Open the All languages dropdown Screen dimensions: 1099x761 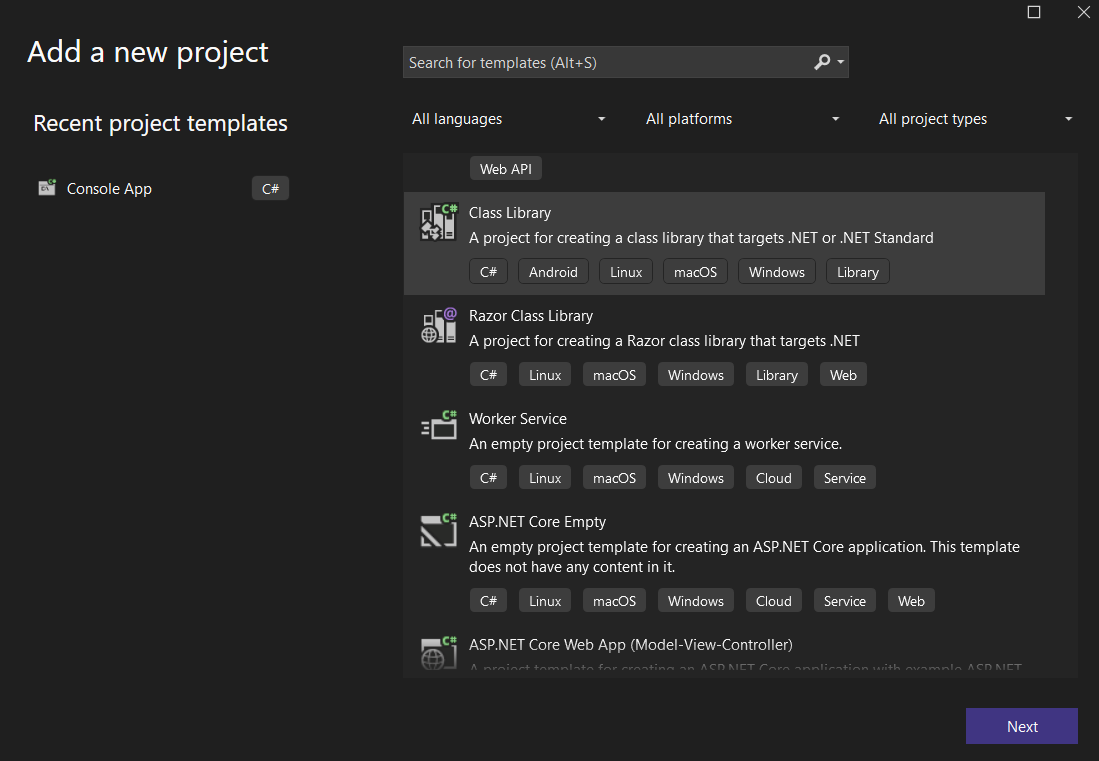pos(508,119)
